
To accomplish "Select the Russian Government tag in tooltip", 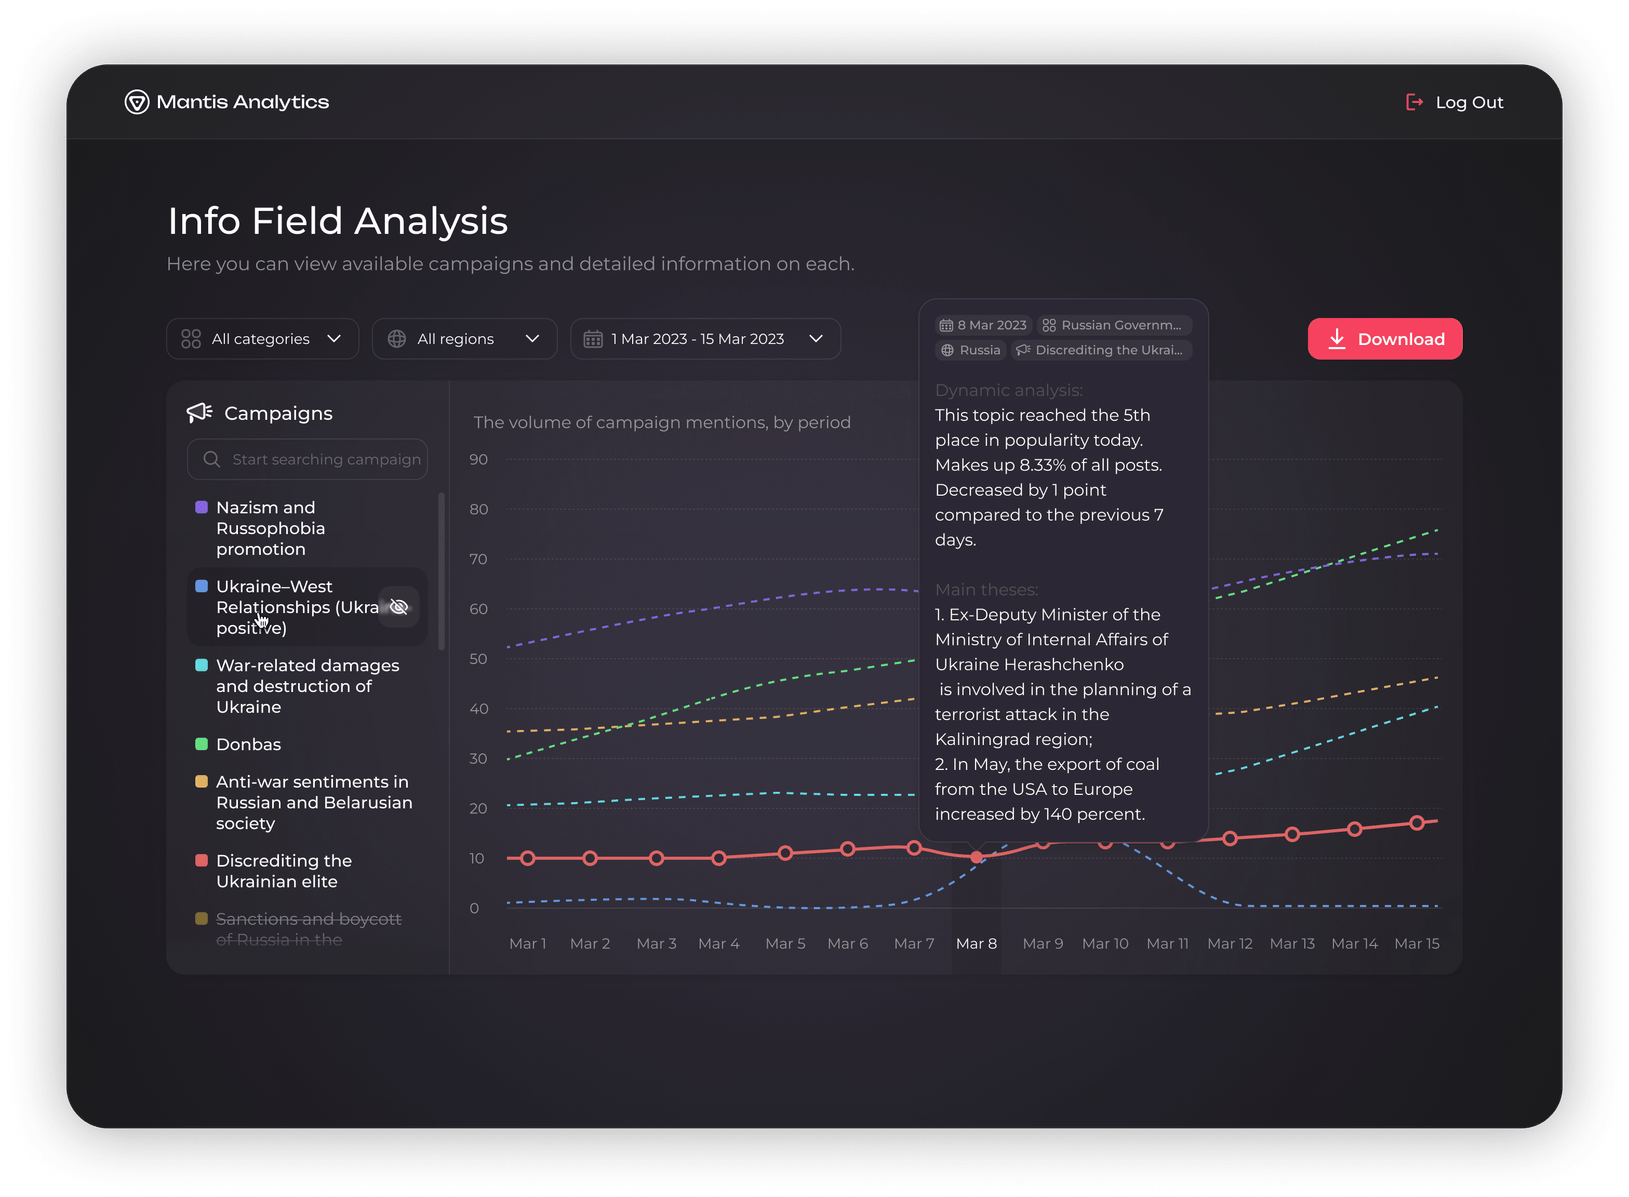I will point(1112,325).
